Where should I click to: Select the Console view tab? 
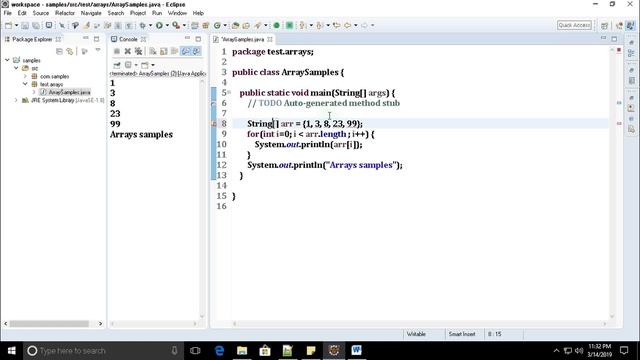128,39
